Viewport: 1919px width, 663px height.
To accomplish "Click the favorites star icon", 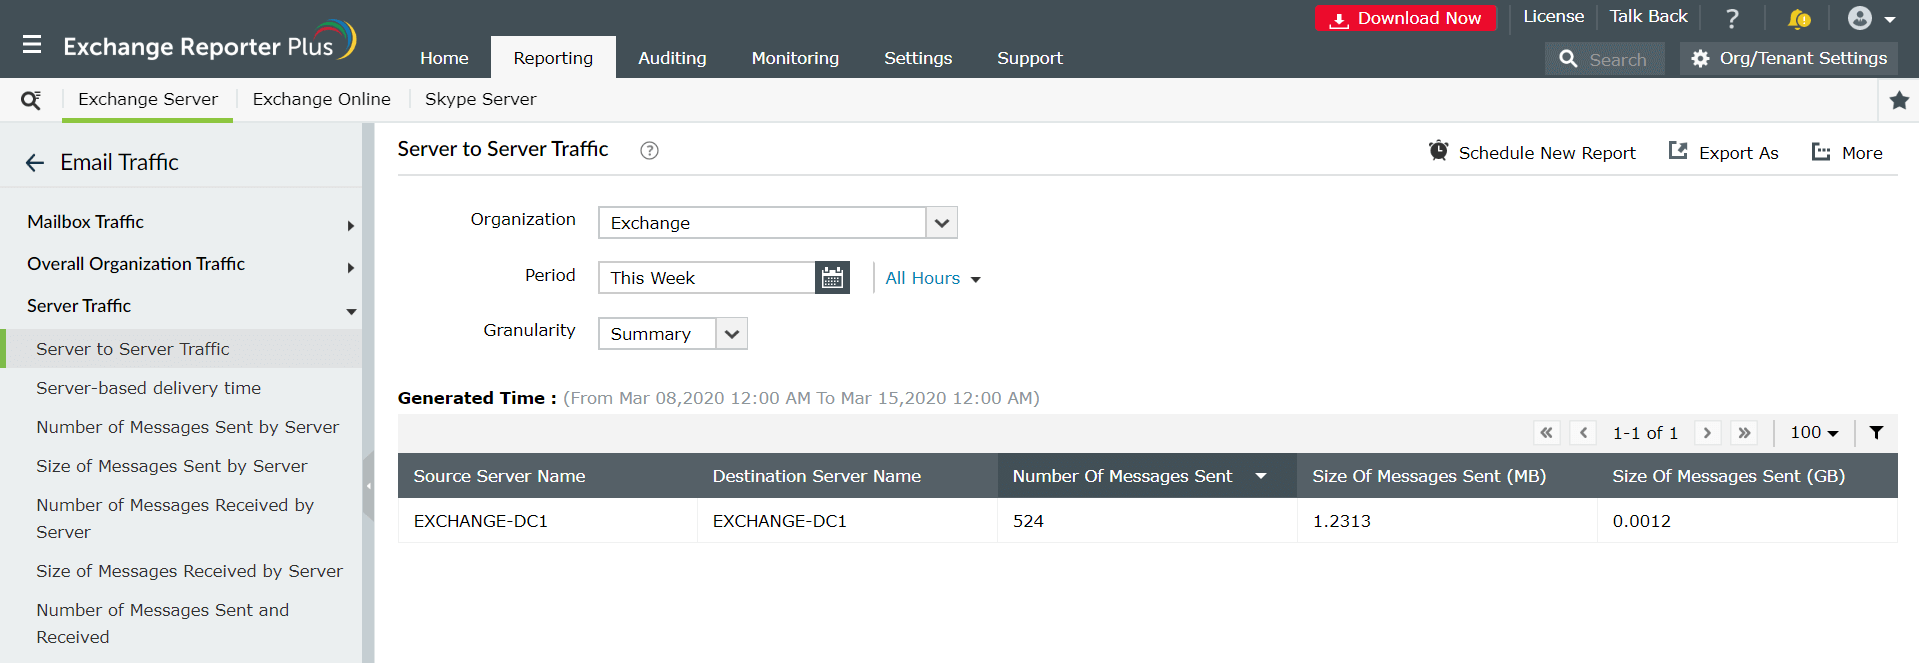I will point(1899,100).
